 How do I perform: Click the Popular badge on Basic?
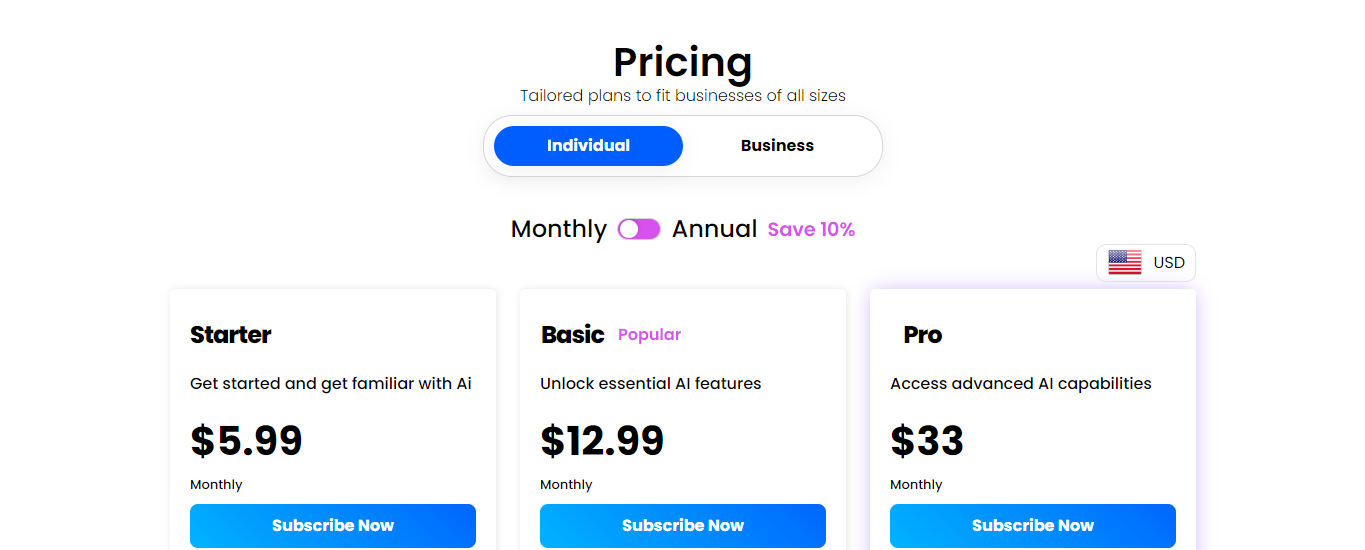pyautogui.click(x=649, y=335)
